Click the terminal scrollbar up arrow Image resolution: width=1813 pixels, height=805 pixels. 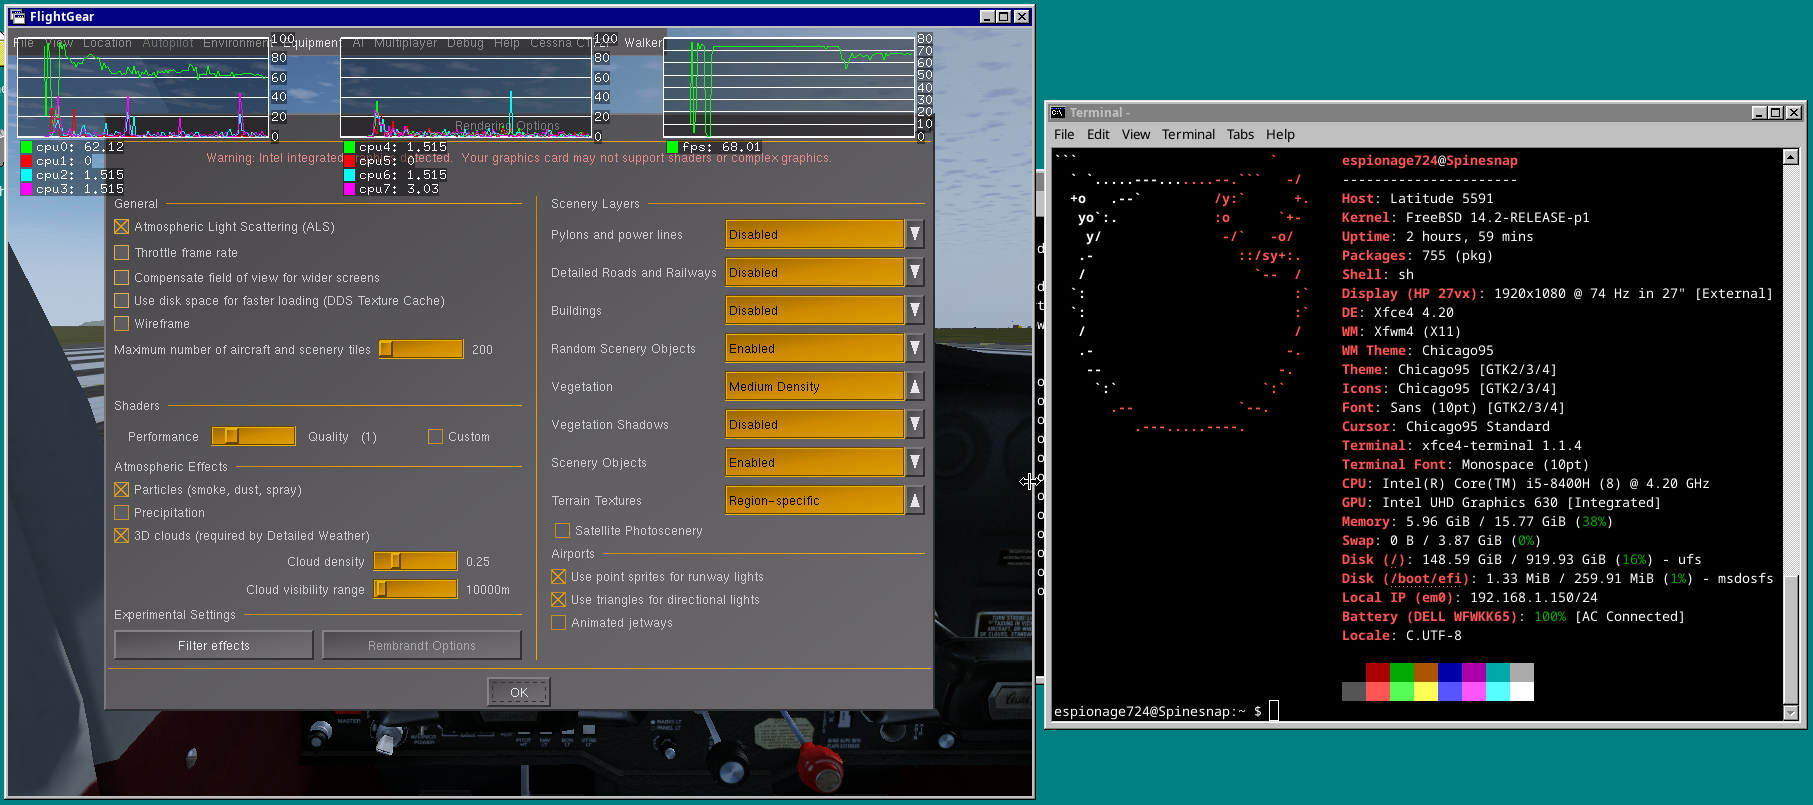coord(1790,157)
